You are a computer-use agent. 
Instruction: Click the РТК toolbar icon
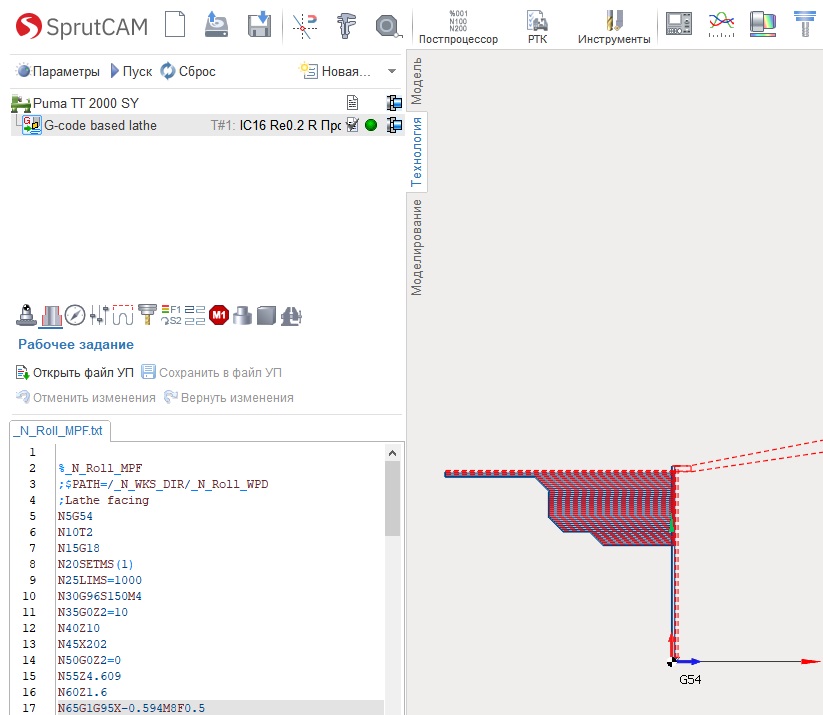point(537,27)
